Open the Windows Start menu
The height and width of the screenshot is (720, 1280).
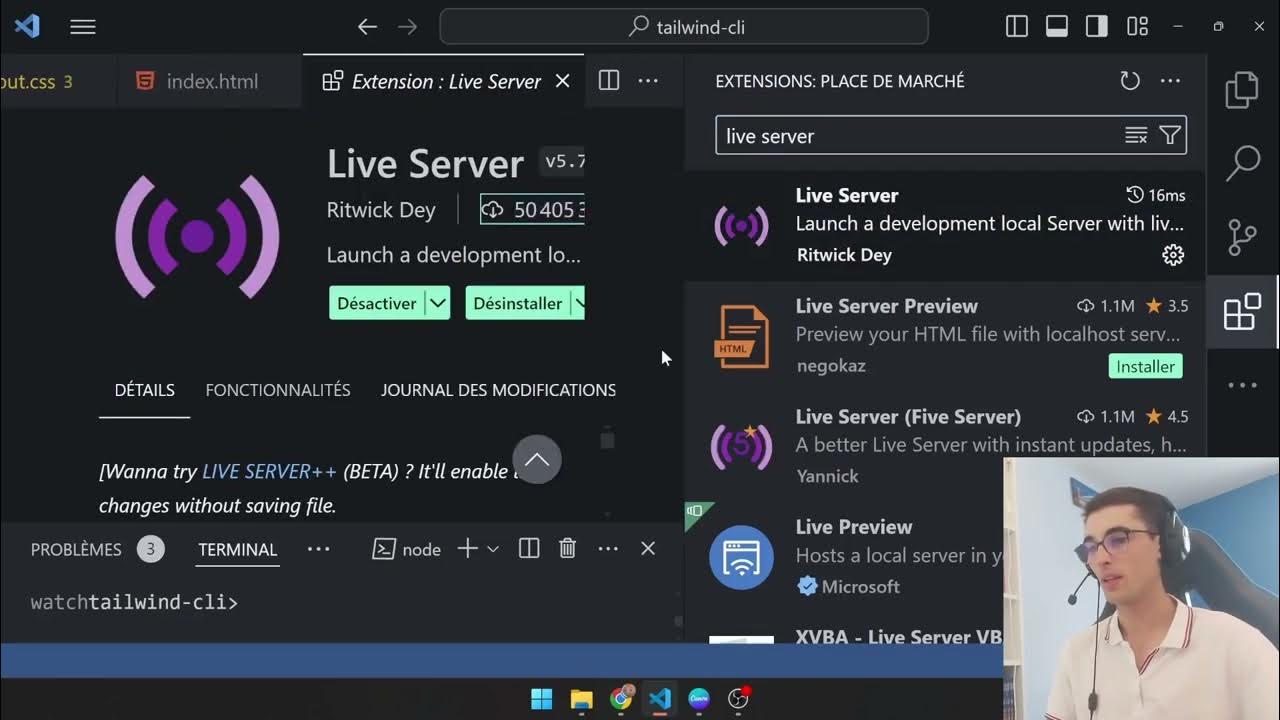[x=541, y=699]
